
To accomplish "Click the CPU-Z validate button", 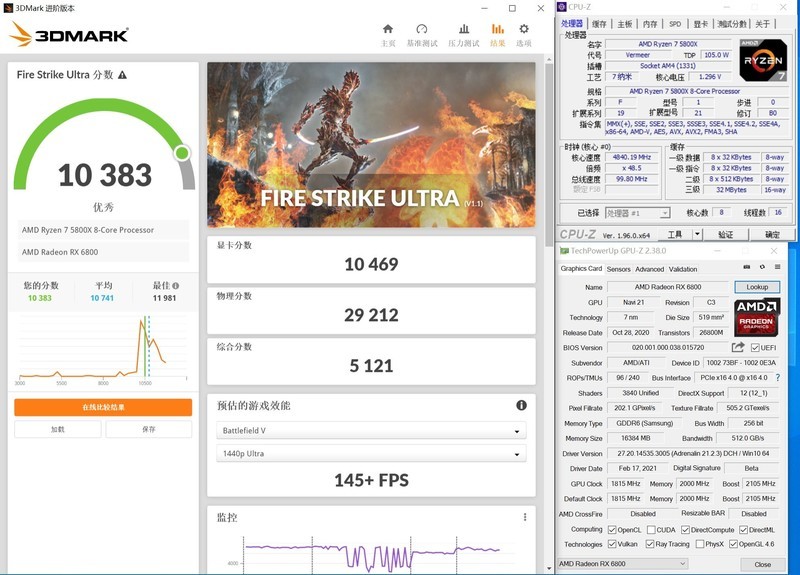I will click(x=726, y=234).
